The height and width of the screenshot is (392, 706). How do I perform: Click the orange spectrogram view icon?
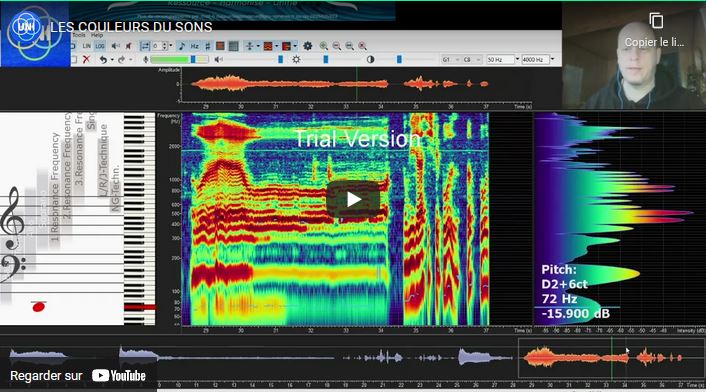click(220, 46)
